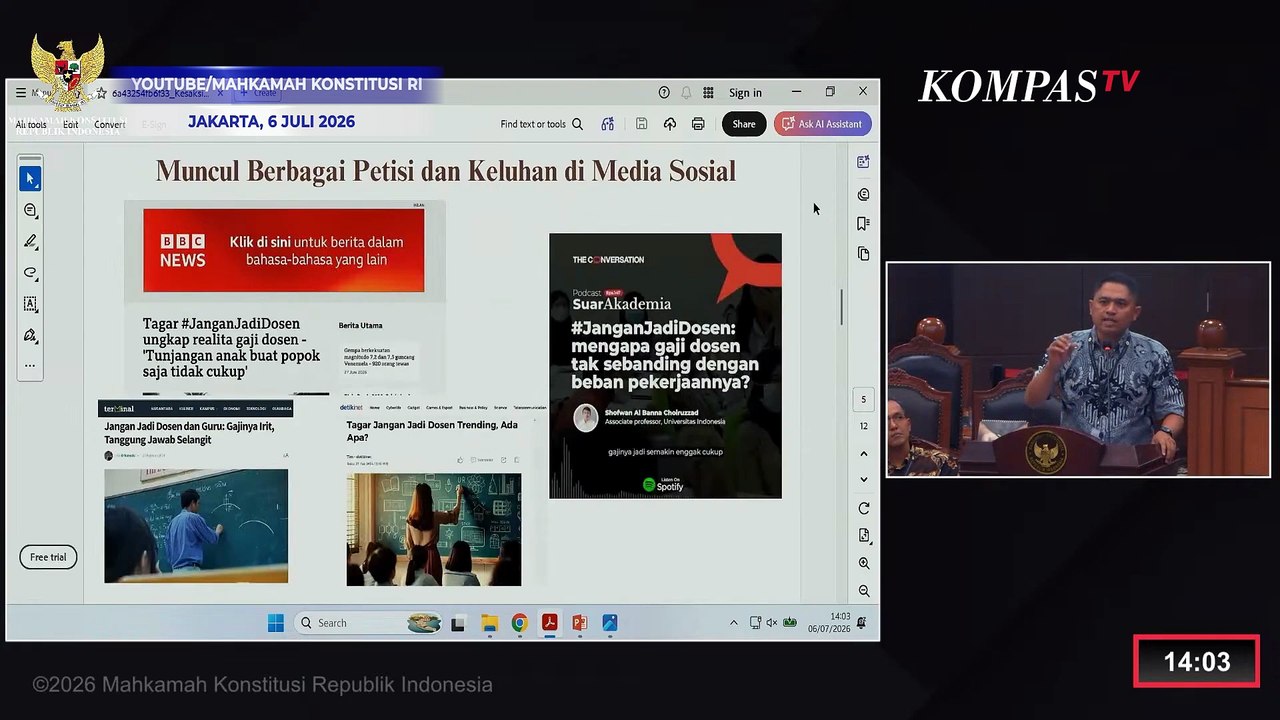The height and width of the screenshot is (720, 1280).
Task: Close the open PDF document tab
Action: point(220,93)
